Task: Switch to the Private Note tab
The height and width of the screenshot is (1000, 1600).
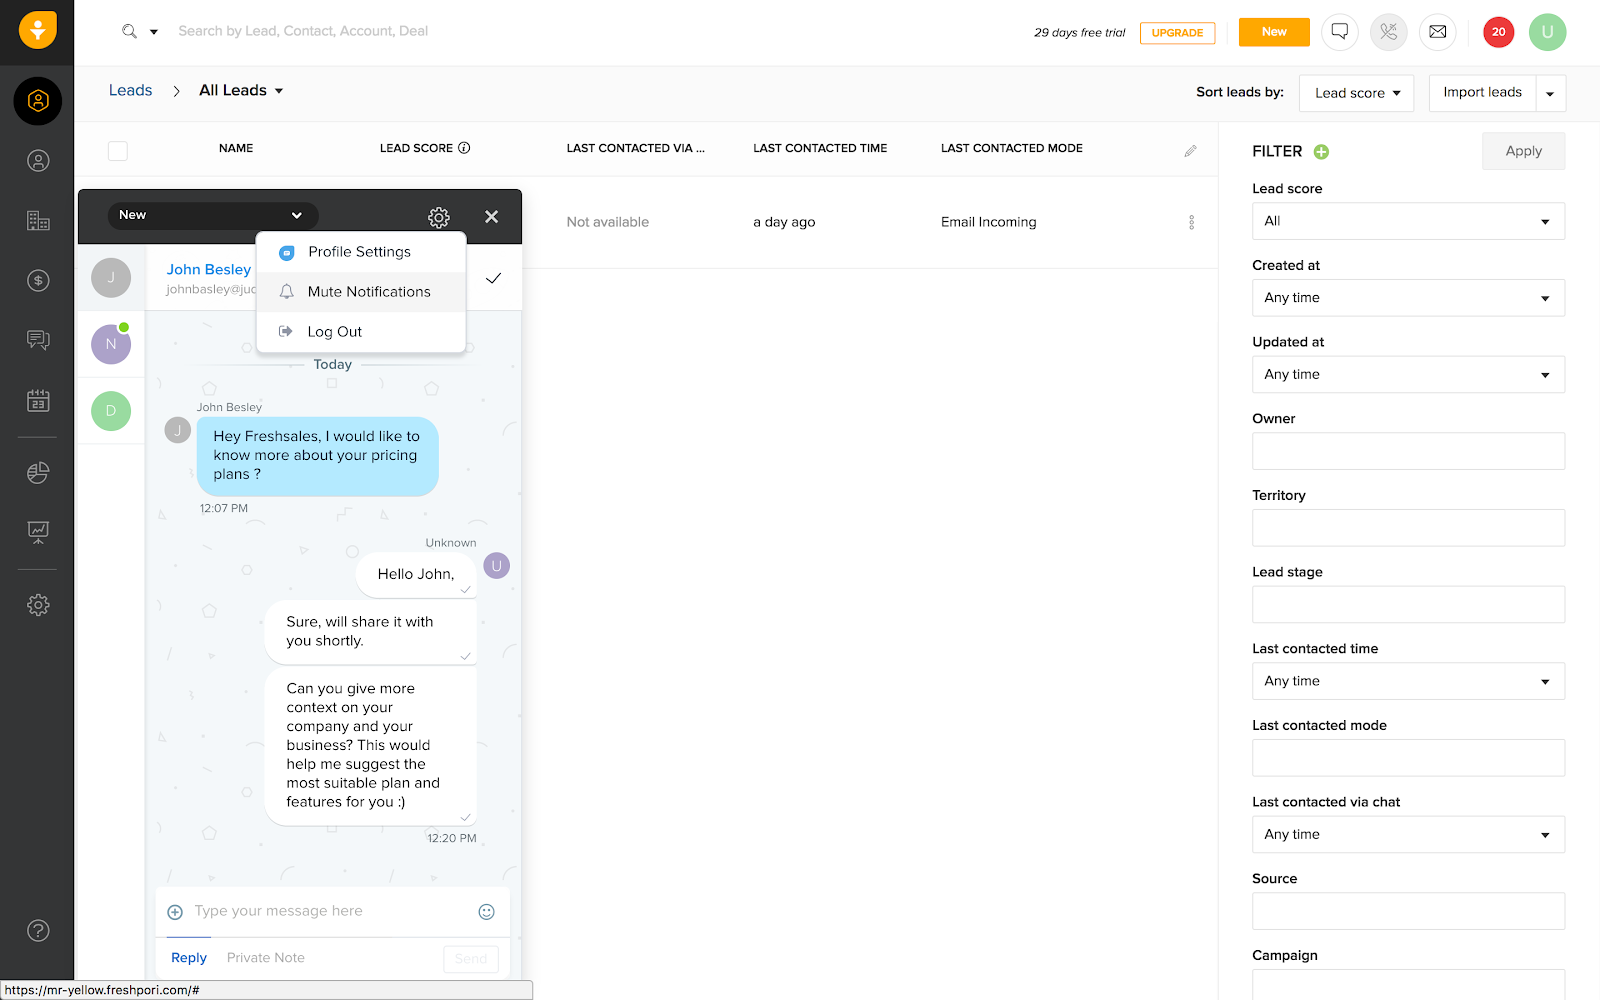Action: coord(266,958)
